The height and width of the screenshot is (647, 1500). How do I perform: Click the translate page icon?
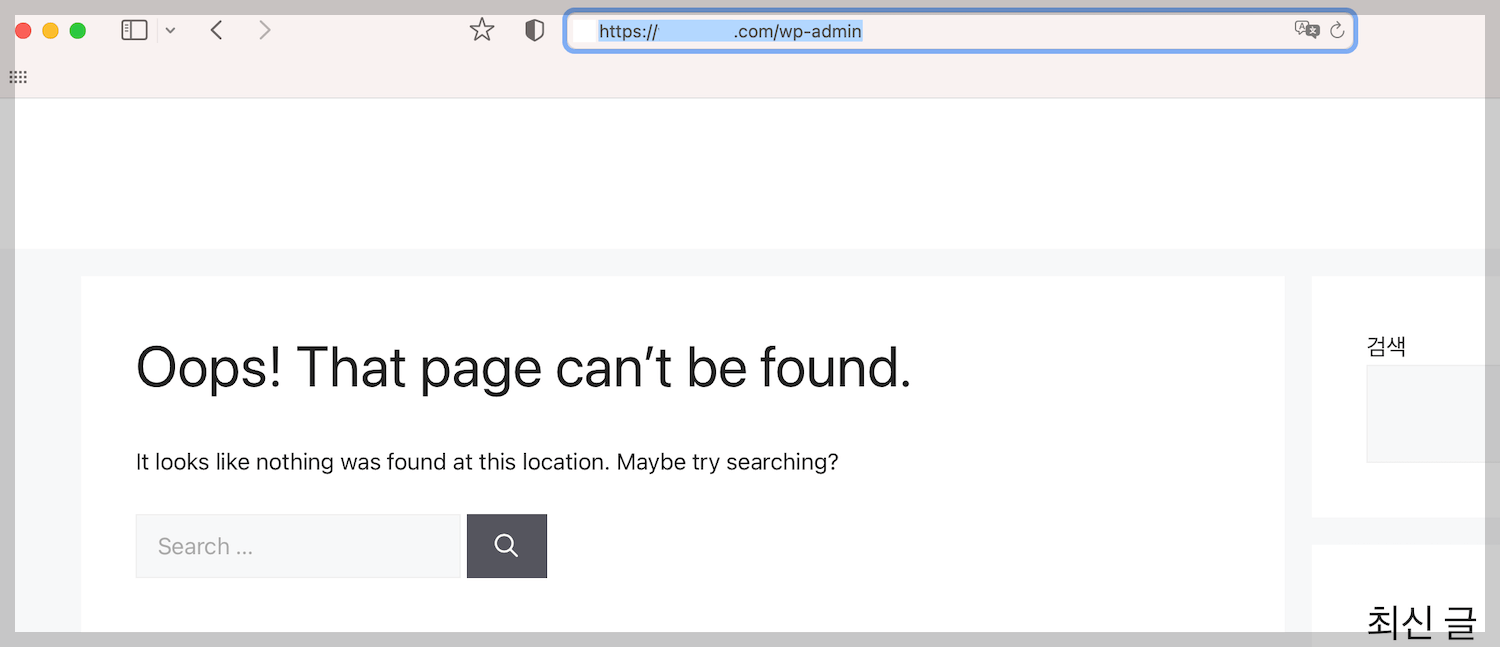click(1307, 30)
